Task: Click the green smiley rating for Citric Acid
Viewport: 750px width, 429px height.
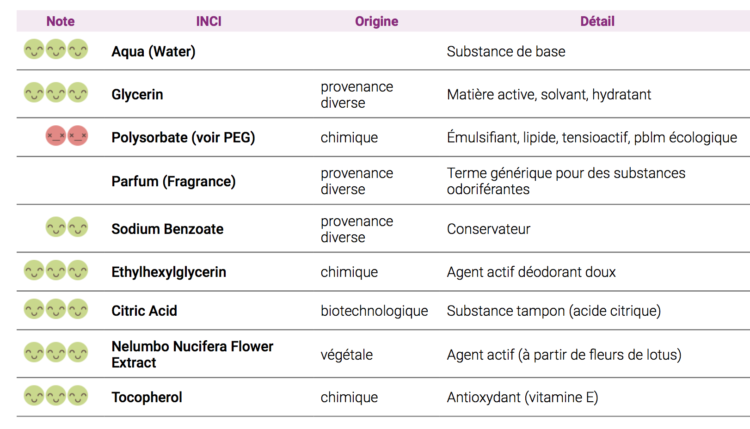Action: click(x=56, y=310)
